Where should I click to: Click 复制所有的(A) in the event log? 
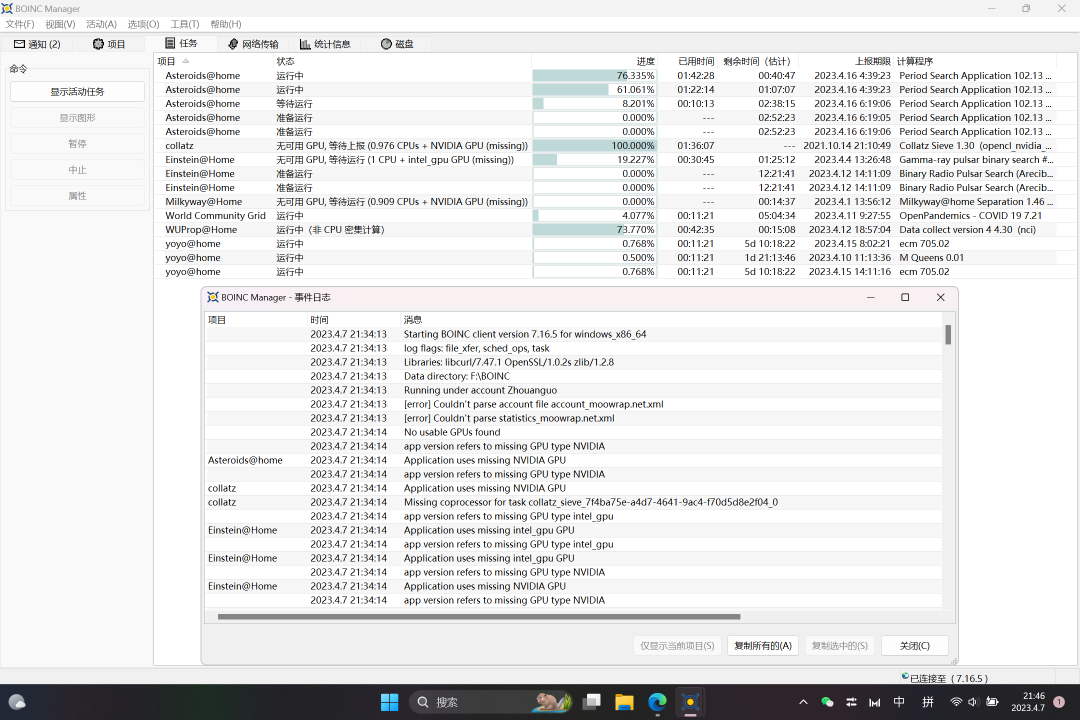coord(762,646)
